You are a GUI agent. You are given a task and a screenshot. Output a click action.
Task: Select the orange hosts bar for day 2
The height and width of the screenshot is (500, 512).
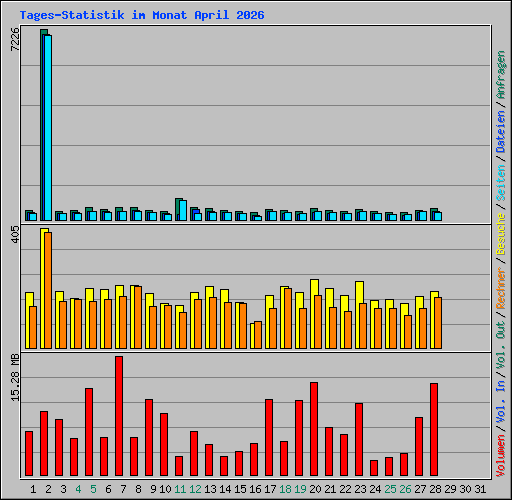coord(48,290)
